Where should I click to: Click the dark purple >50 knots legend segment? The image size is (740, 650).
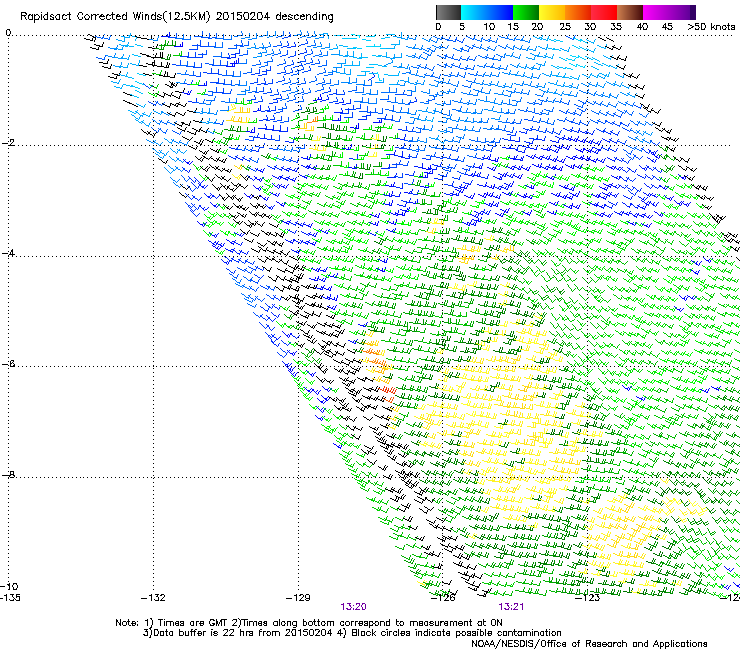pos(692,12)
